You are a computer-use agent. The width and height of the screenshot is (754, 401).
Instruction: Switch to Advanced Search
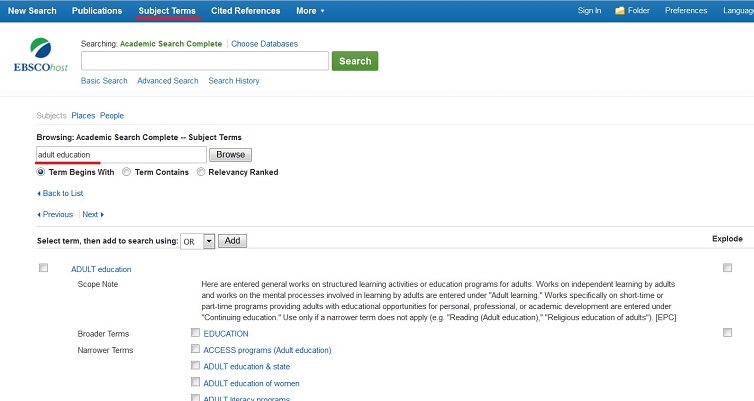pos(168,81)
